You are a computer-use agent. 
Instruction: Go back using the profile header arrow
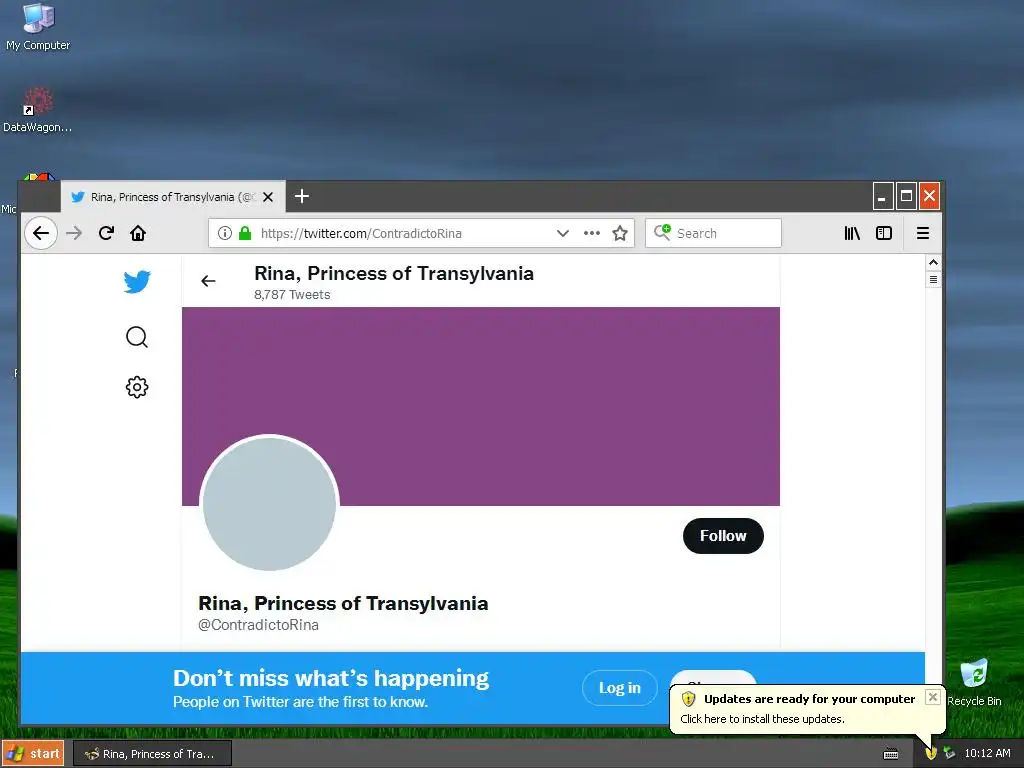208,281
